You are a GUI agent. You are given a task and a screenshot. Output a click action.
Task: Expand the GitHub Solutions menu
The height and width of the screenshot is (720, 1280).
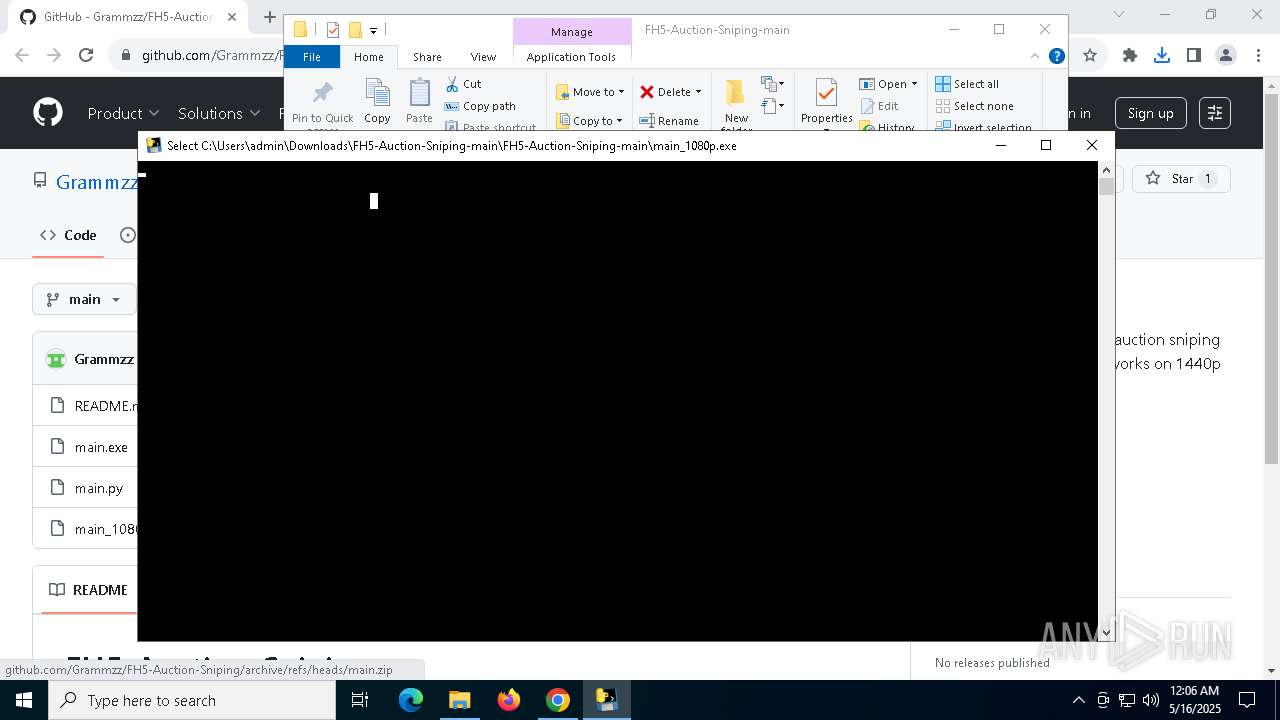[x=219, y=113]
